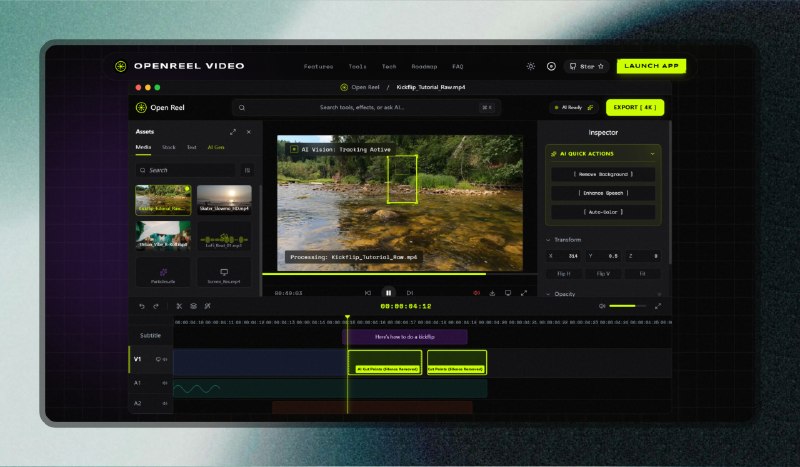Adjust the timeline zoom slider

click(x=628, y=306)
